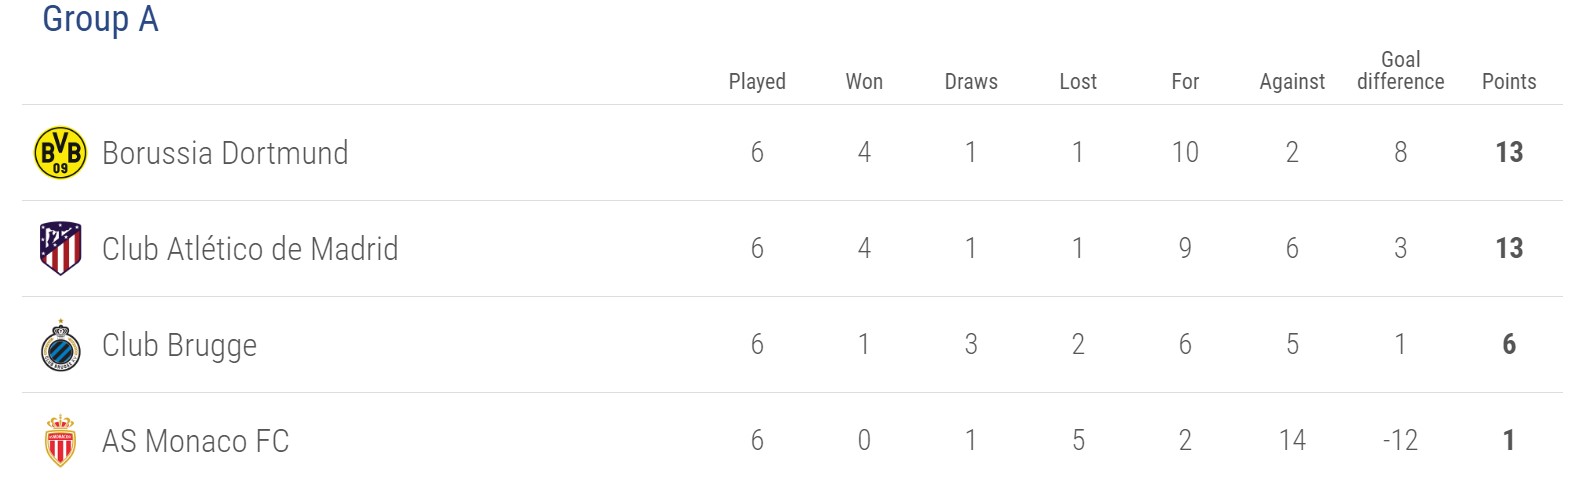Click the Atlético de Madrid club crest
This screenshot has height=491, width=1574.
[60, 249]
